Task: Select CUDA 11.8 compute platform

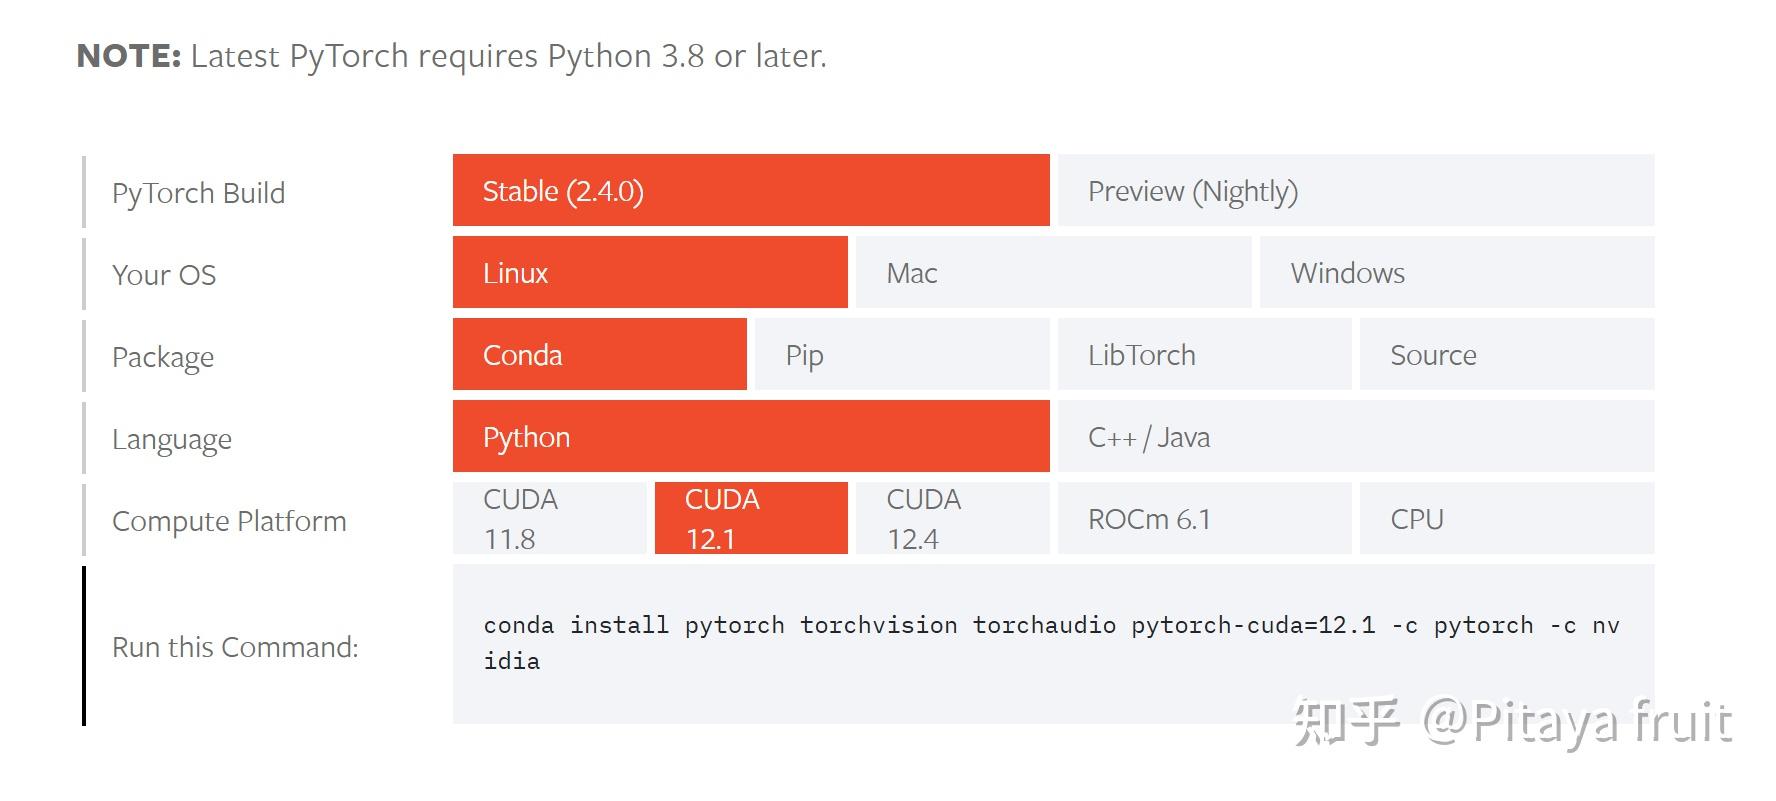Action: click(x=550, y=518)
